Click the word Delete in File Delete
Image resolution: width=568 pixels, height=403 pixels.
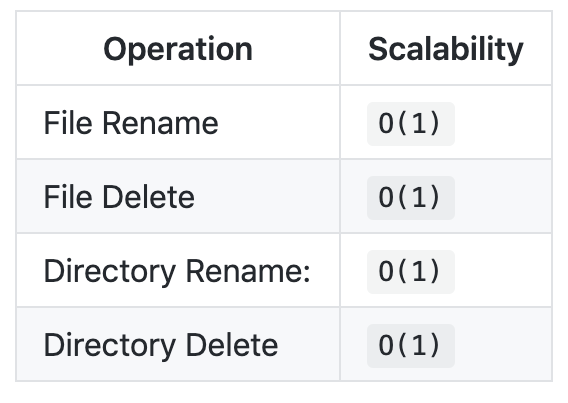tap(149, 197)
